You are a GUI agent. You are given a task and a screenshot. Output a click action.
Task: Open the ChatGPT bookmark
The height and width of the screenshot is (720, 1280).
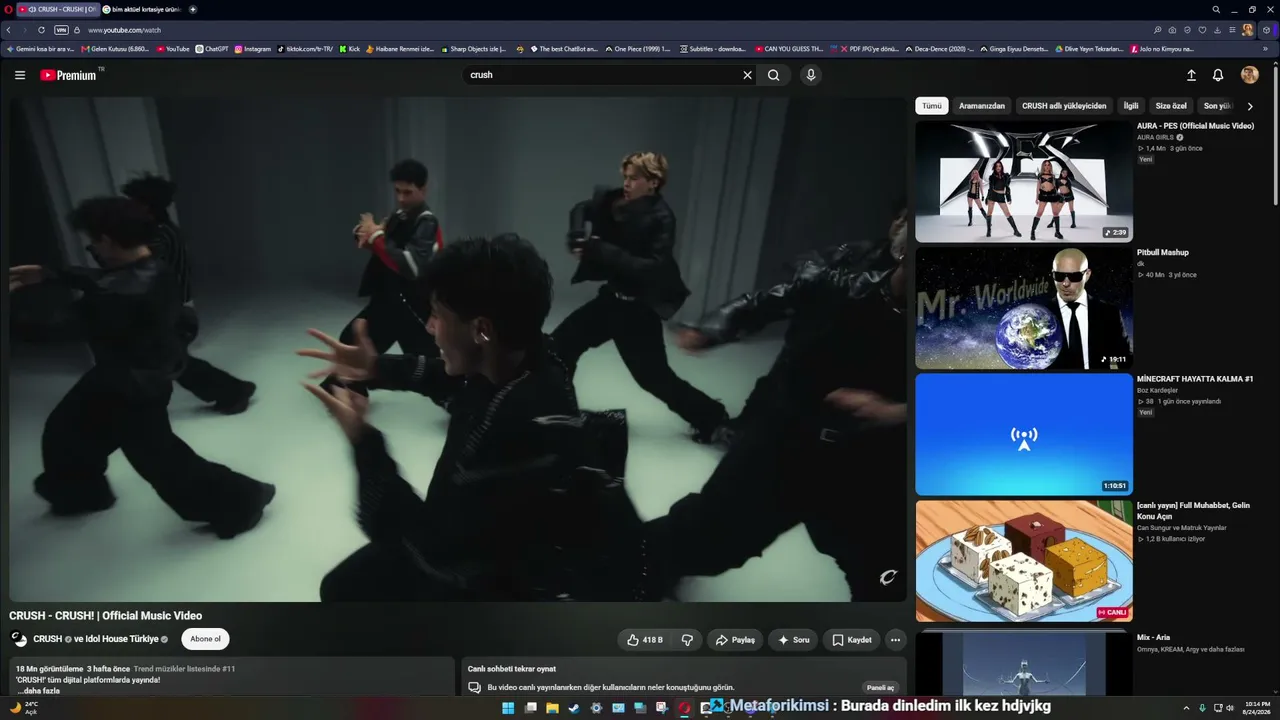(x=212, y=48)
